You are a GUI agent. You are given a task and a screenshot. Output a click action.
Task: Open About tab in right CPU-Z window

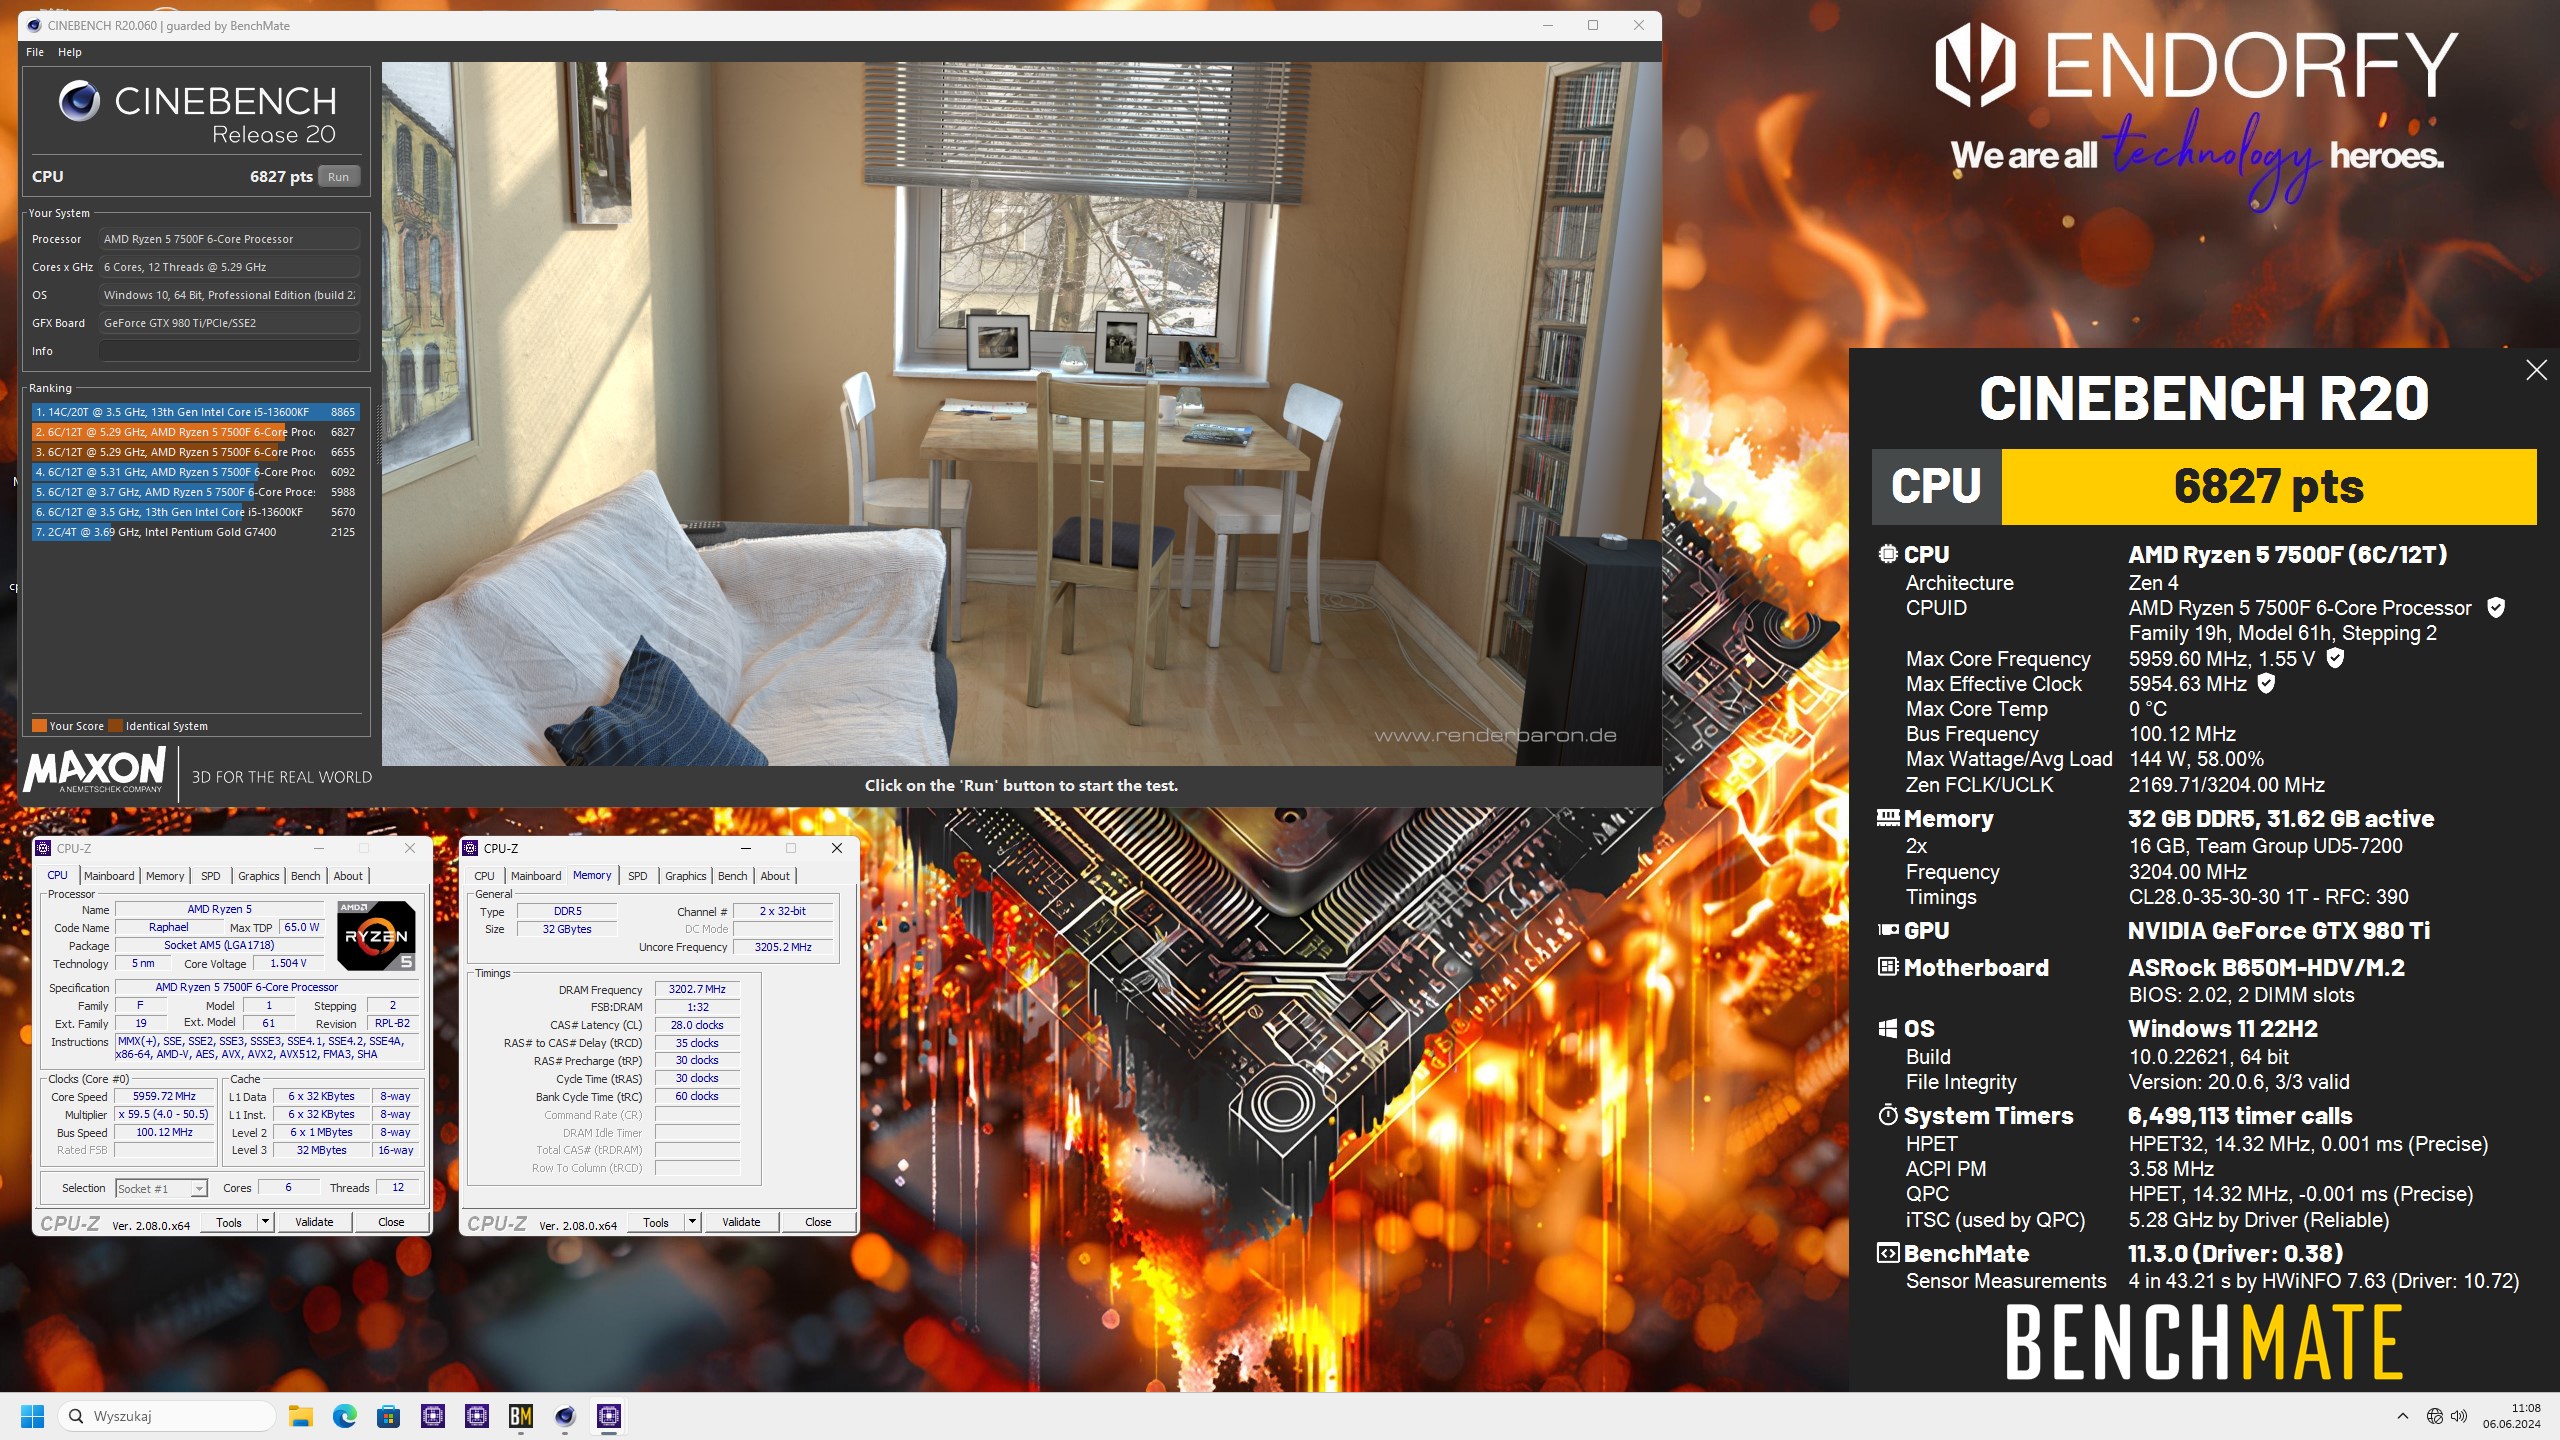click(775, 876)
